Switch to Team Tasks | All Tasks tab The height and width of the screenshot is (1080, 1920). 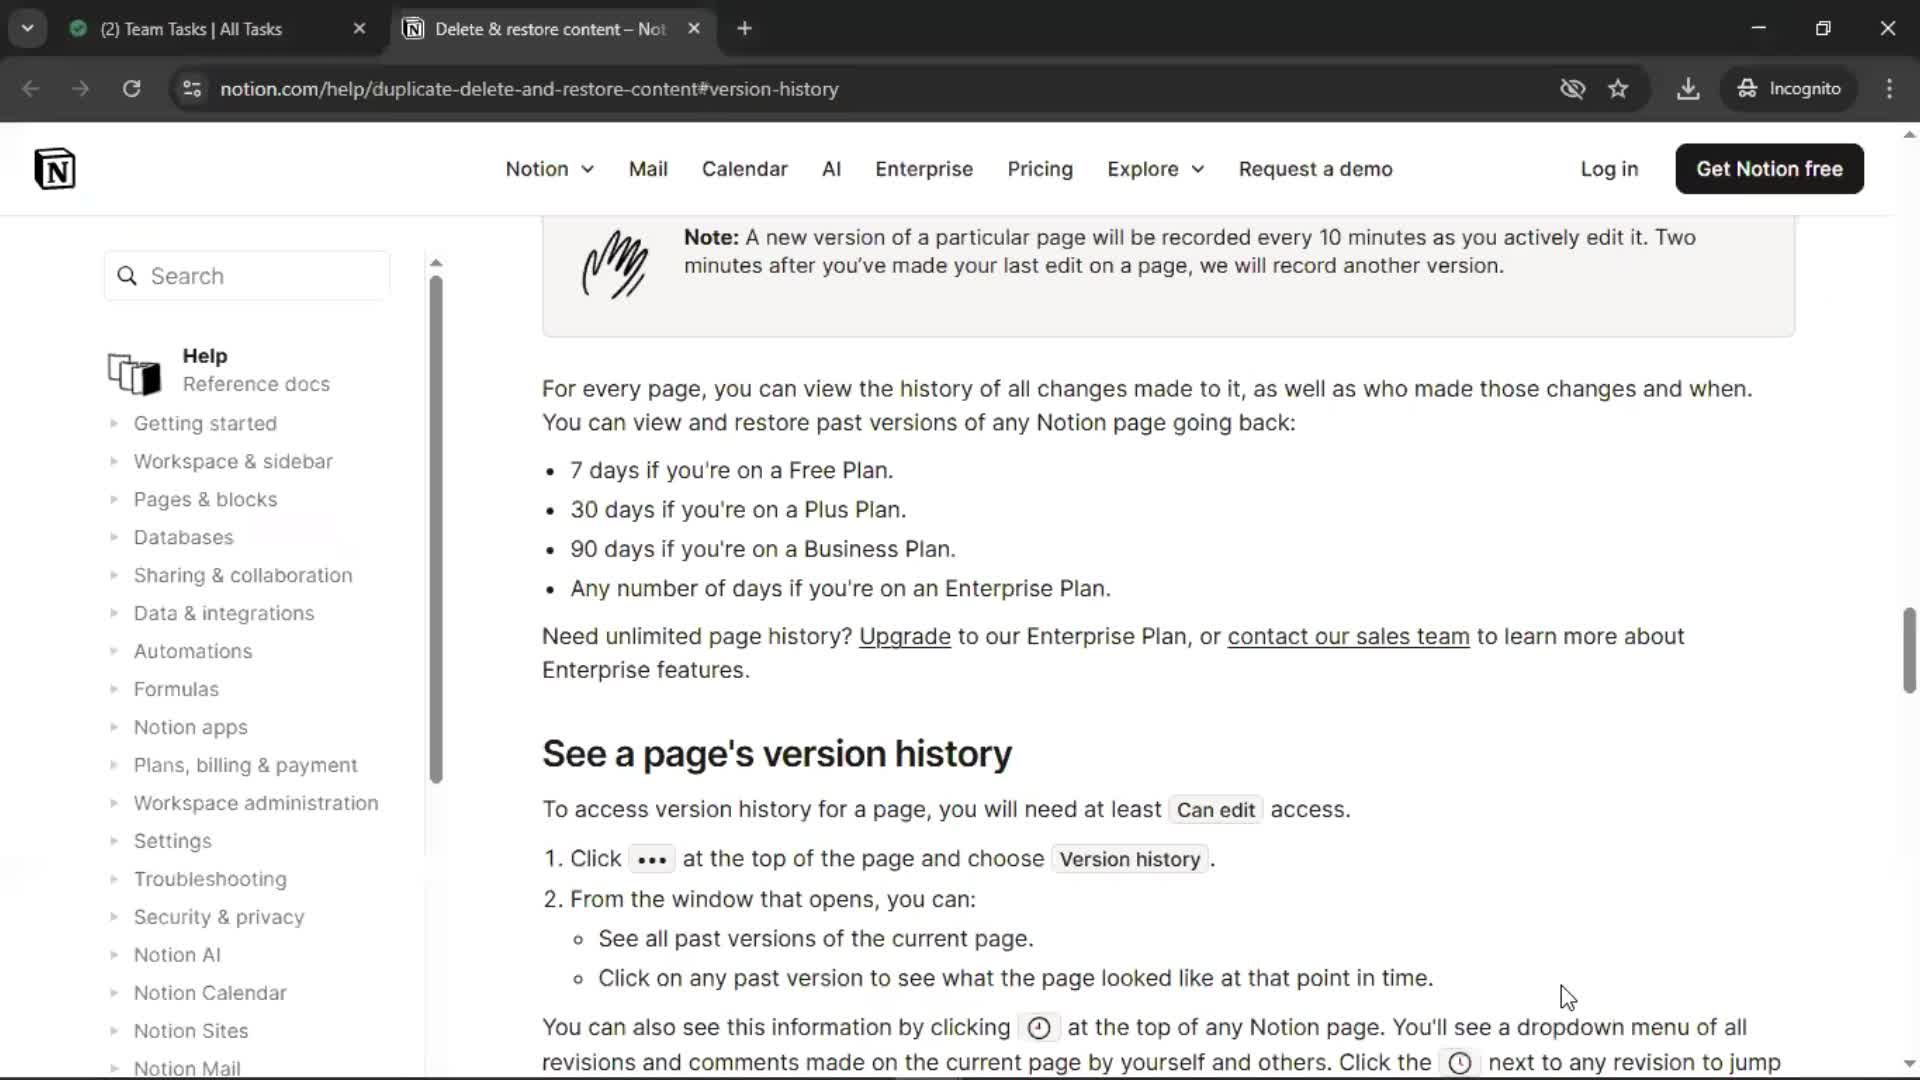190,29
